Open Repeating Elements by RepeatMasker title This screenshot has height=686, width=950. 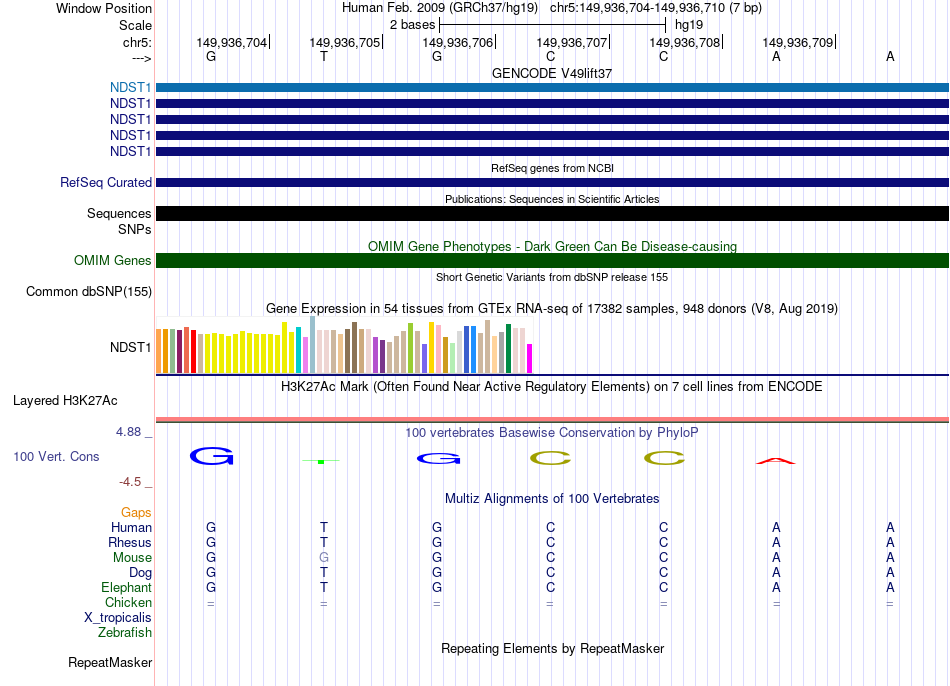(x=552, y=648)
